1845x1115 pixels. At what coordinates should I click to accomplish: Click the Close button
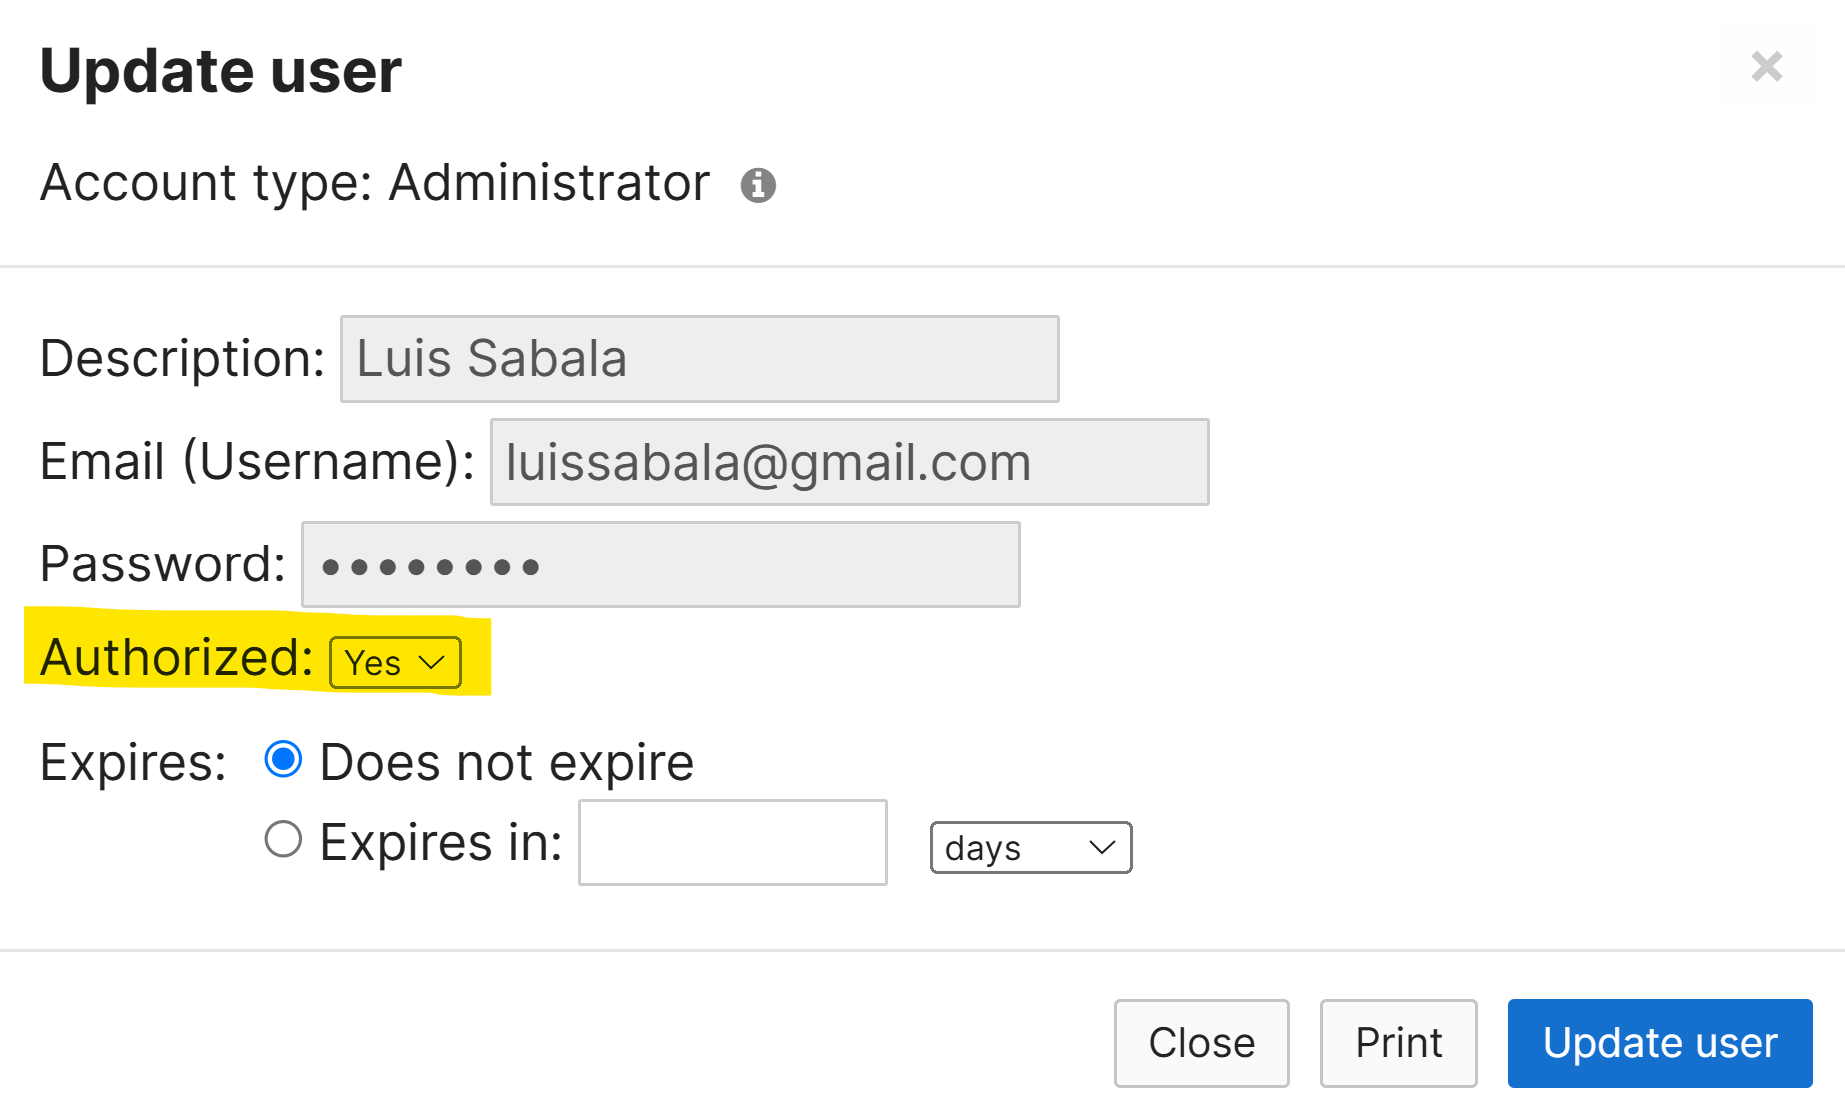tap(1201, 1043)
